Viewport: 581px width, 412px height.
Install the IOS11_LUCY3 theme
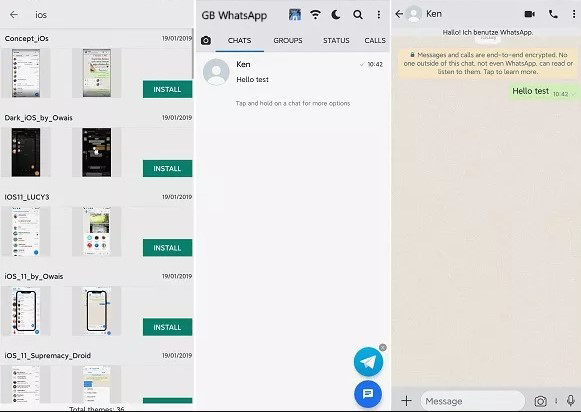click(167, 248)
